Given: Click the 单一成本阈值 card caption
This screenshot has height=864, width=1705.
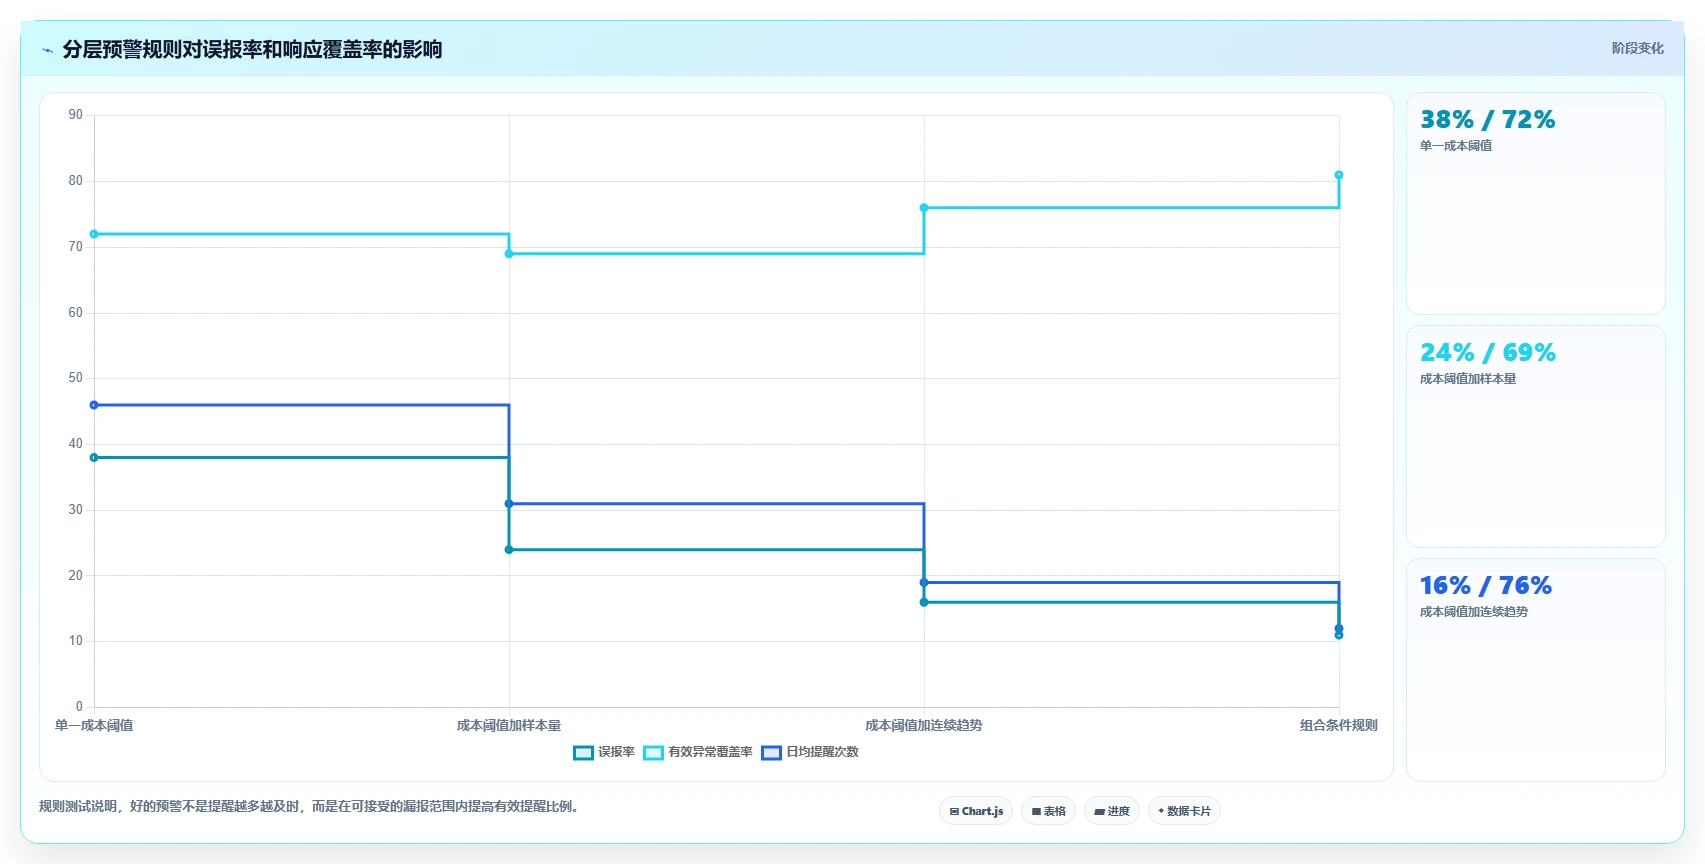Looking at the screenshot, I should point(1456,146).
